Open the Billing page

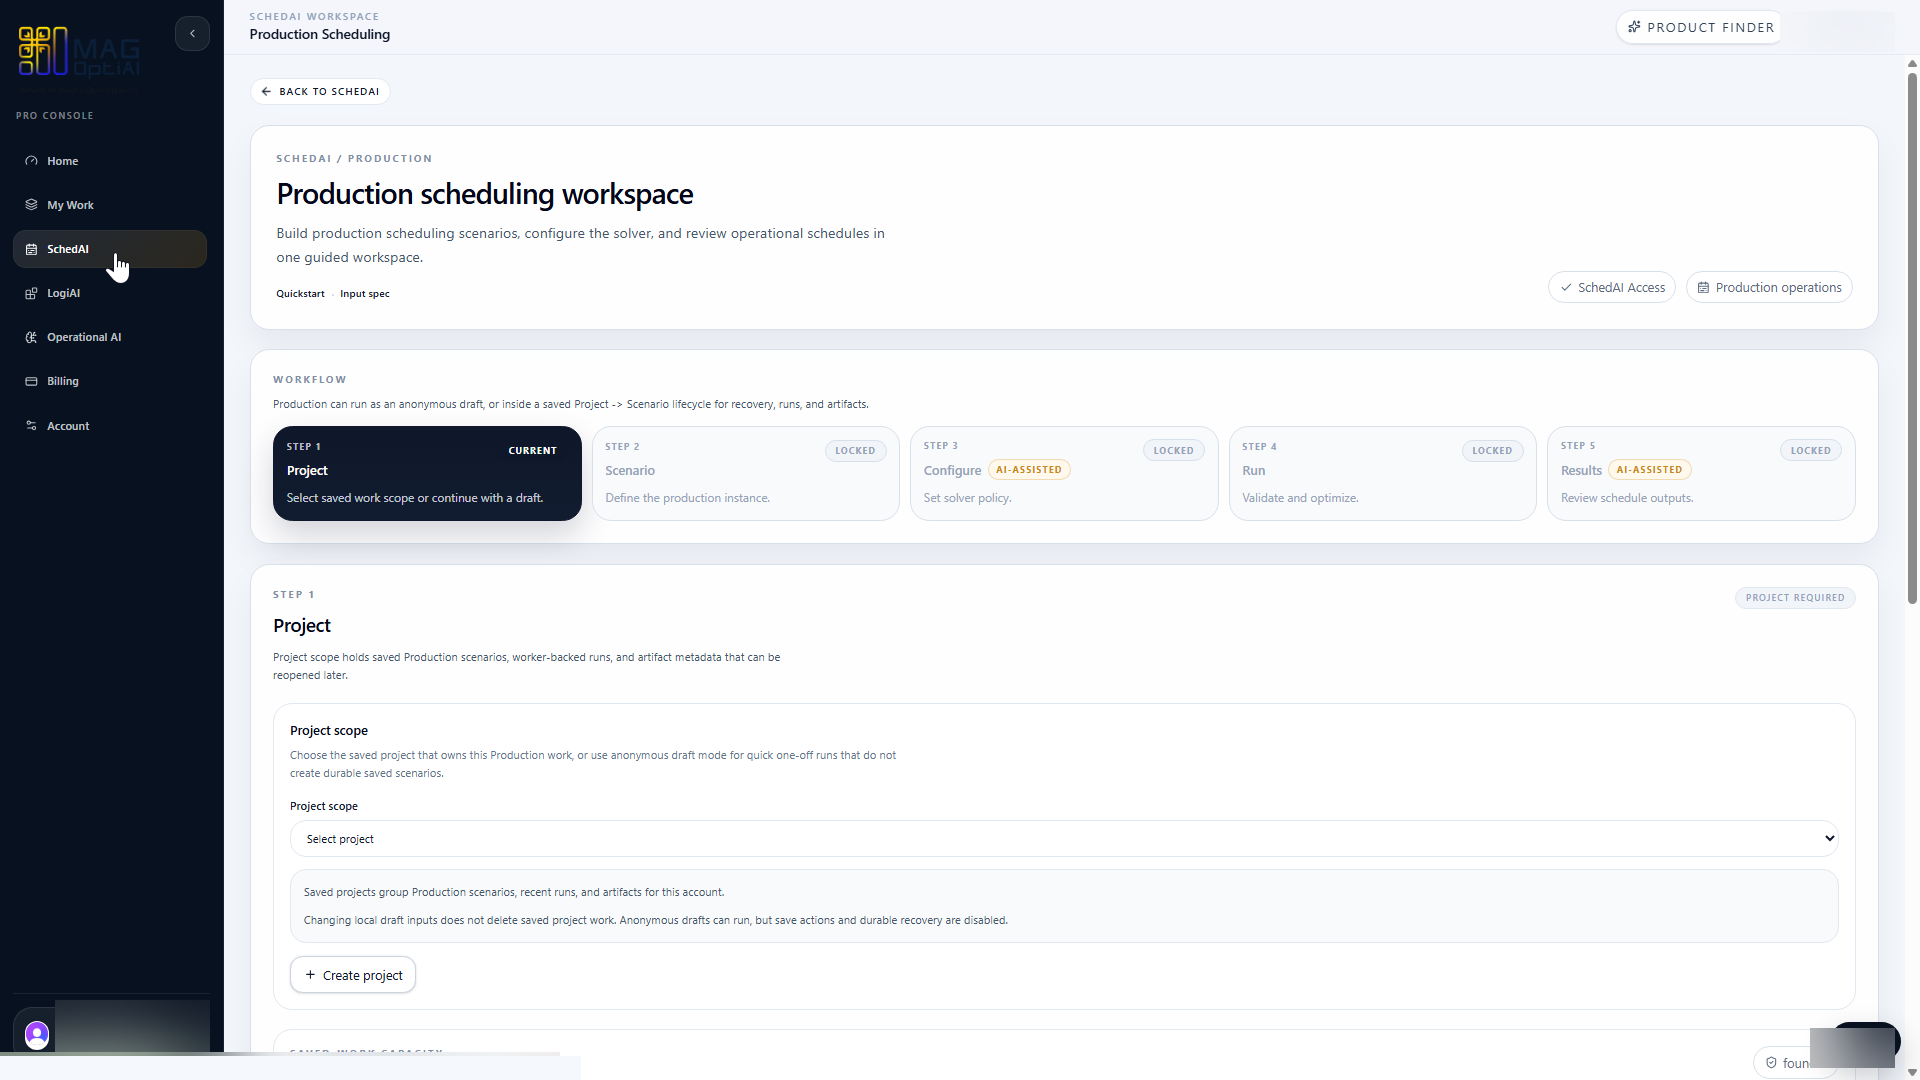pyautogui.click(x=110, y=381)
